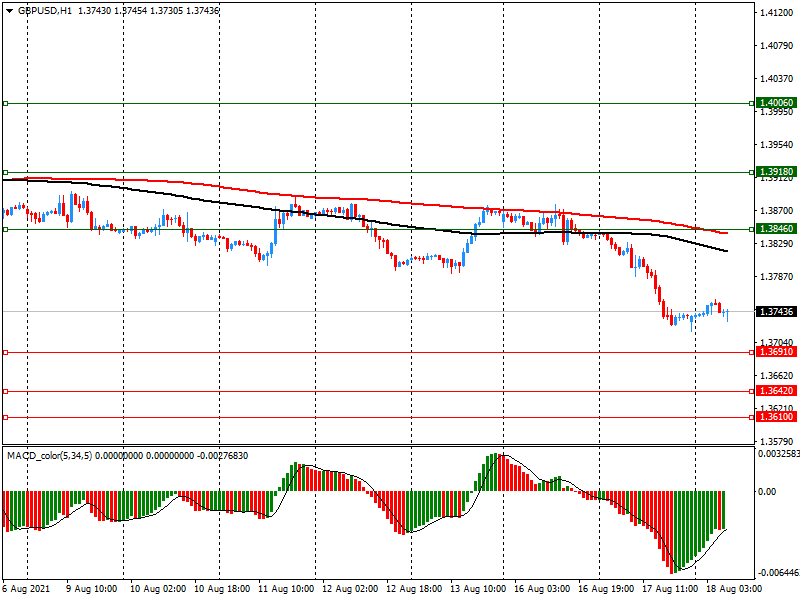The image size is (800, 600).
Task: Select the 12 Aug 02:00 time label
Action: click(x=350, y=589)
